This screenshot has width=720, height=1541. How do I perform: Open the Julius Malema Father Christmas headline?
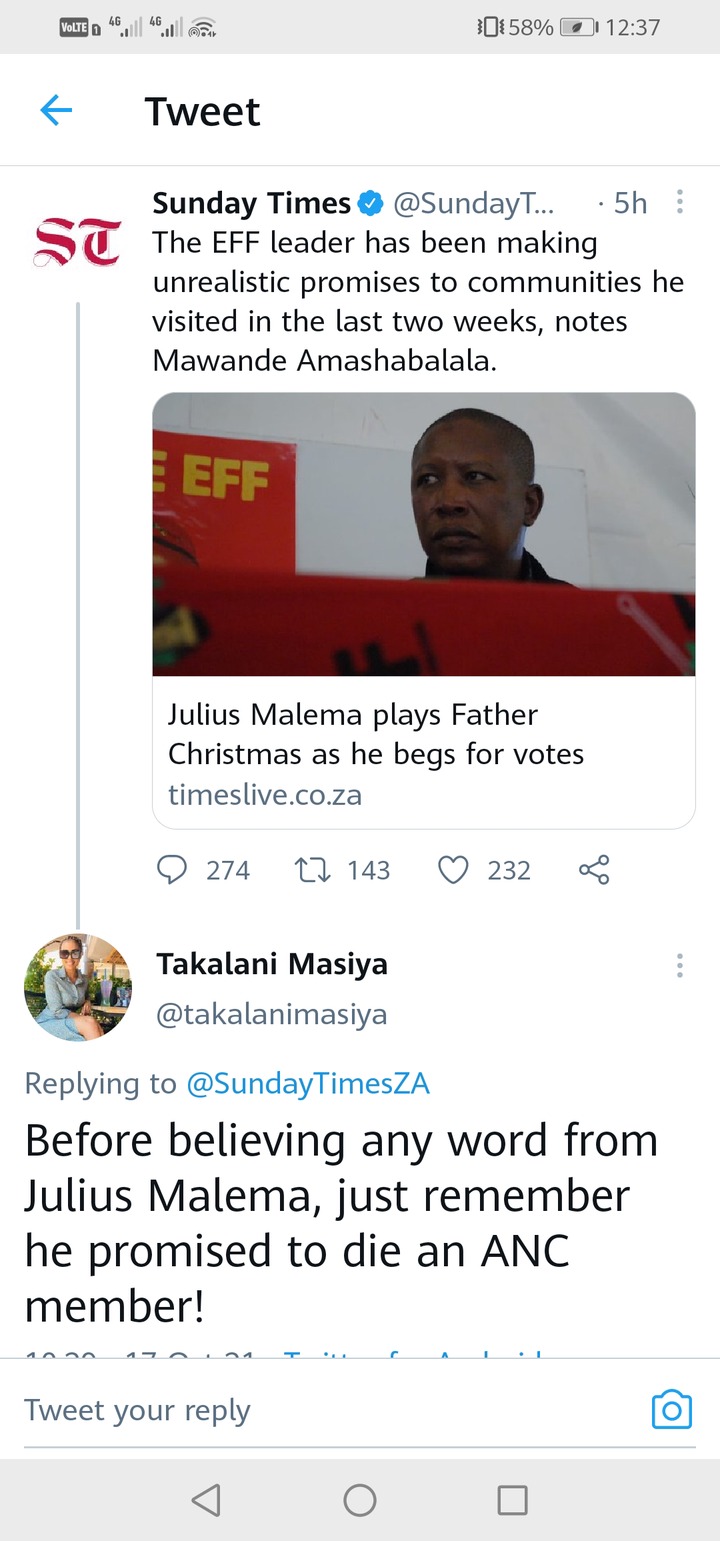(376, 734)
